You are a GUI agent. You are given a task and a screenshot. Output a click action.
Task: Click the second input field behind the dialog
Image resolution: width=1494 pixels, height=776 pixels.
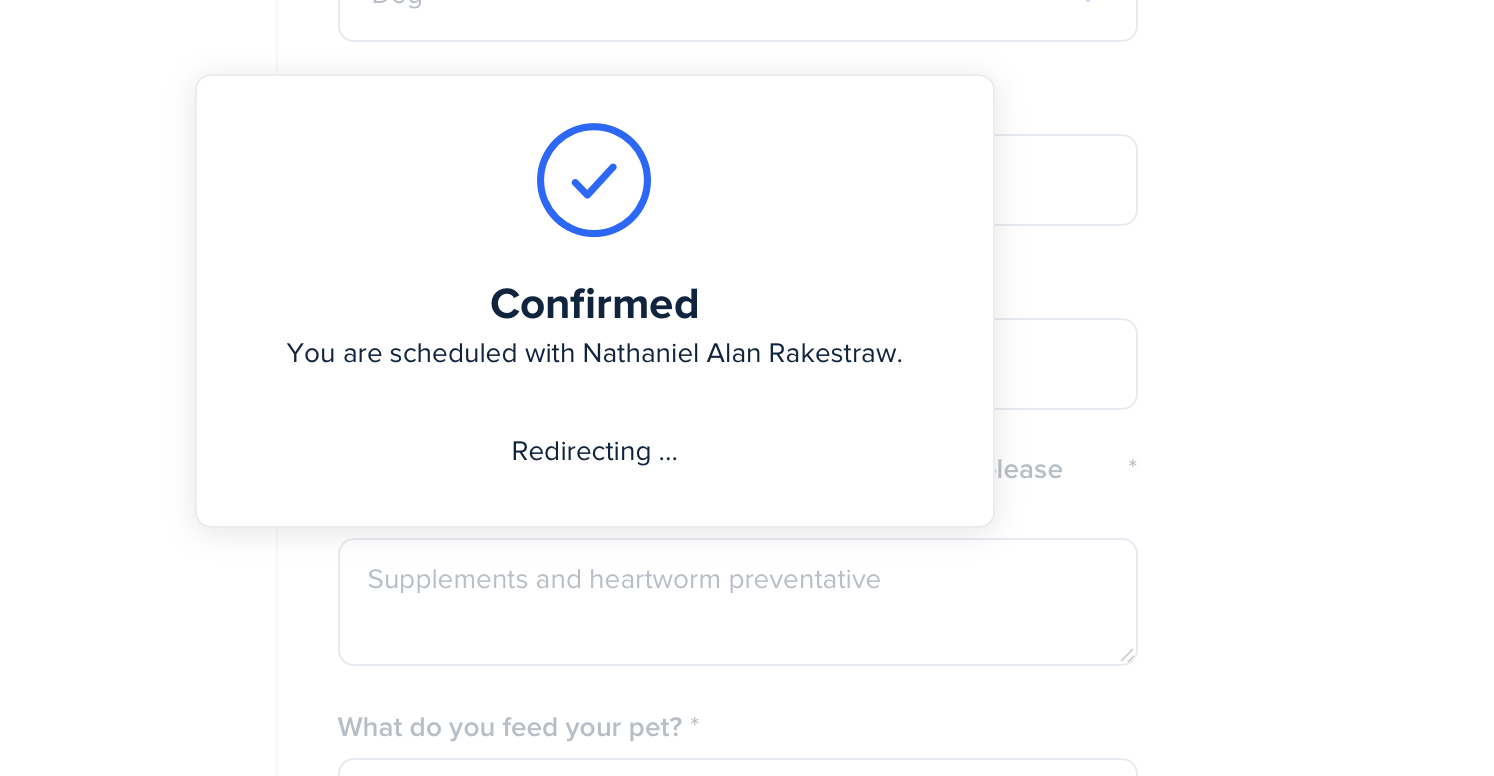pyautogui.click(x=1065, y=364)
